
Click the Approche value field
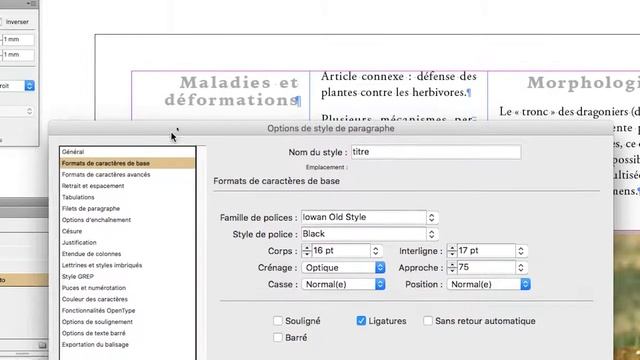[486, 267]
